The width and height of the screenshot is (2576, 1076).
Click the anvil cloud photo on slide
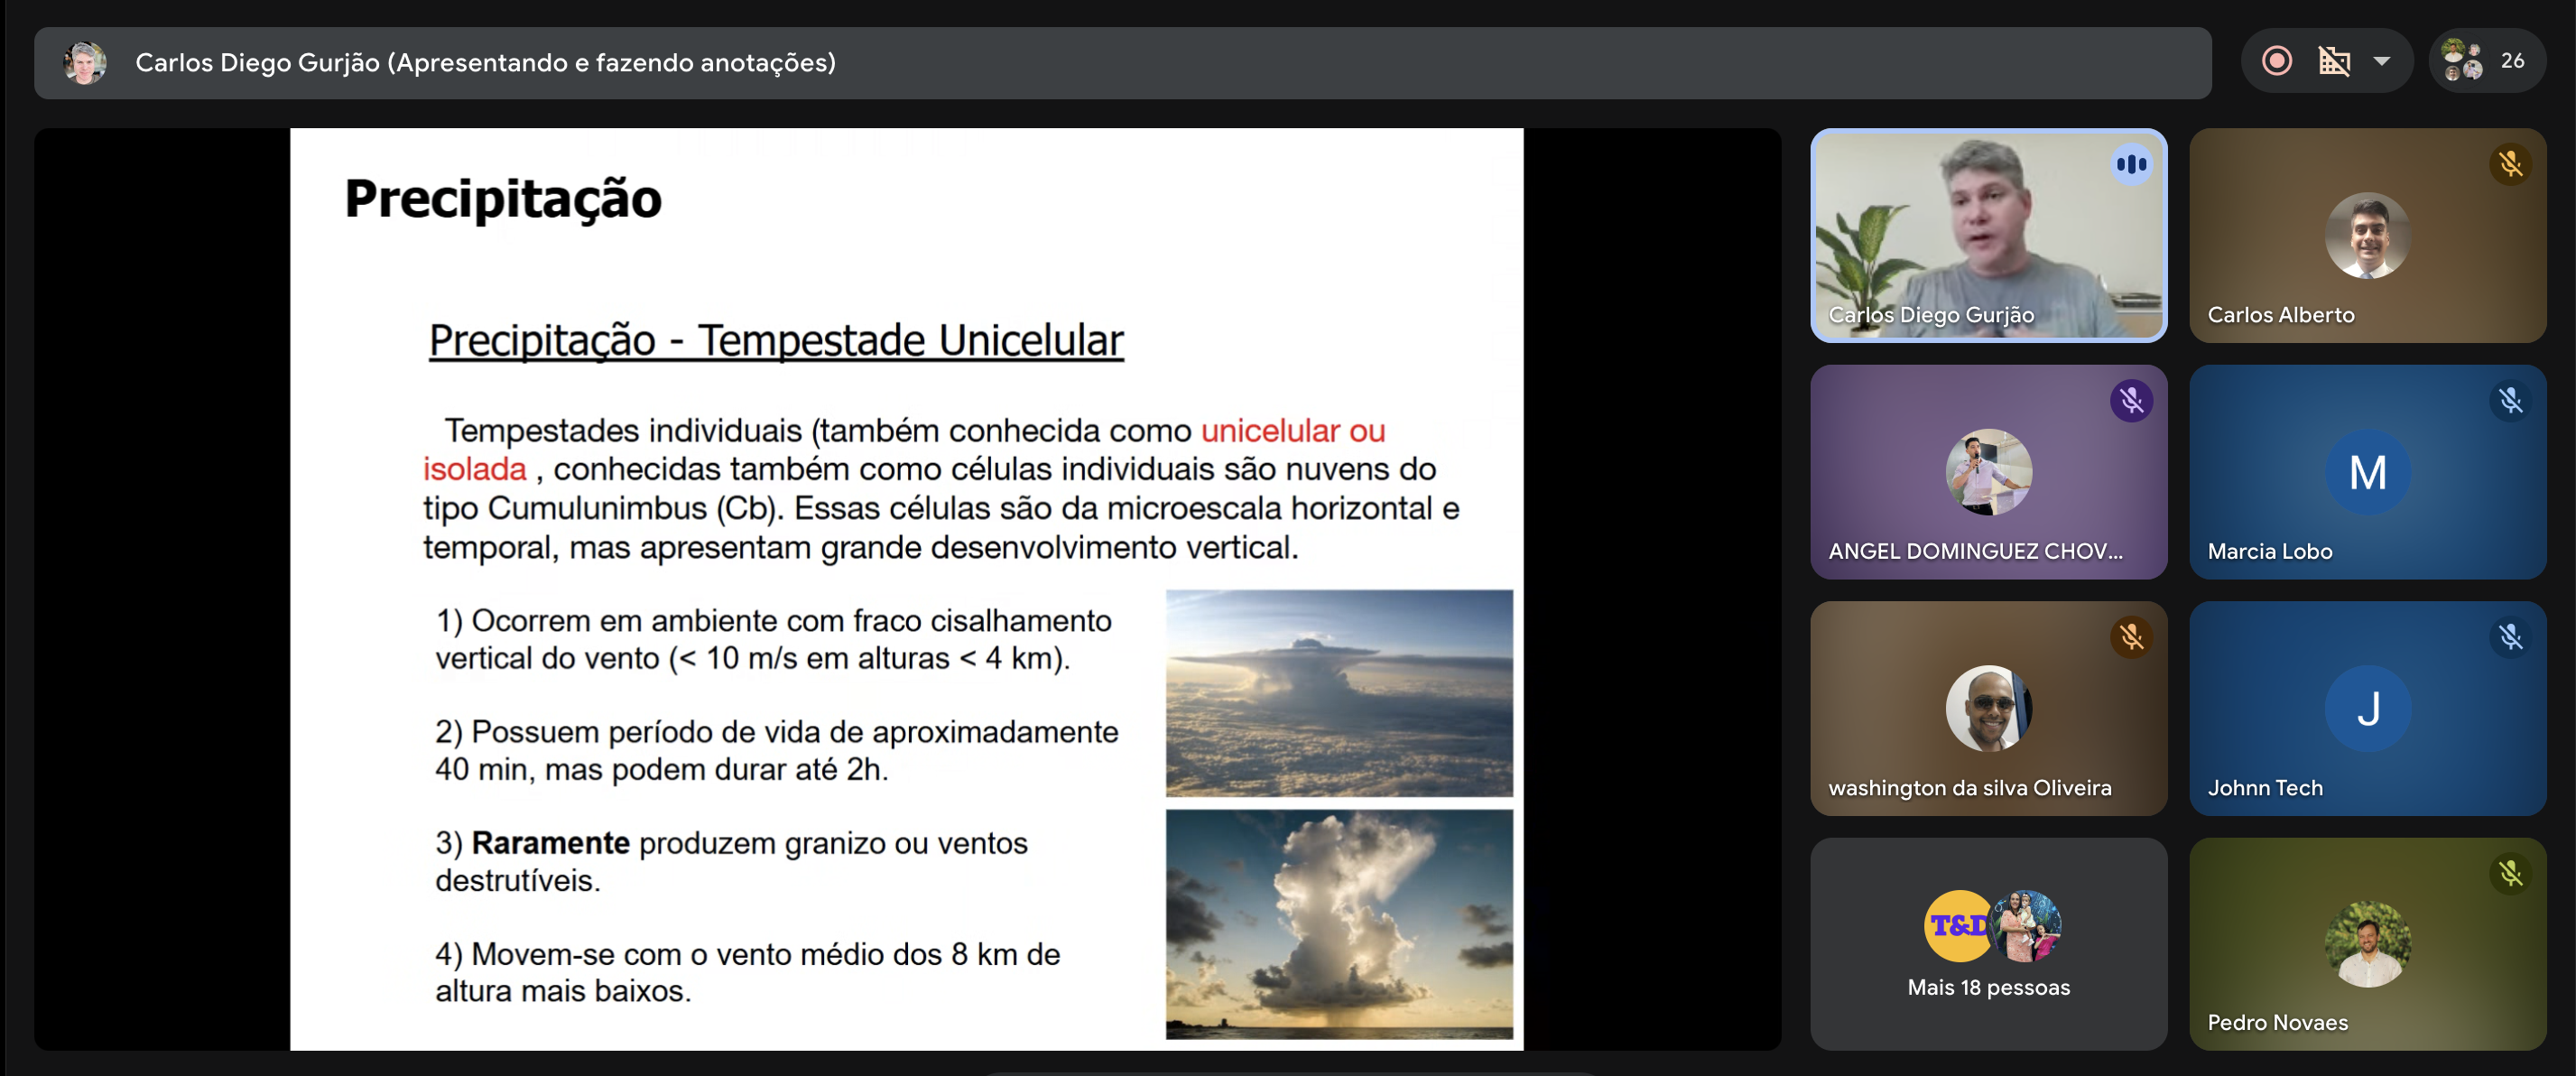point(1338,693)
